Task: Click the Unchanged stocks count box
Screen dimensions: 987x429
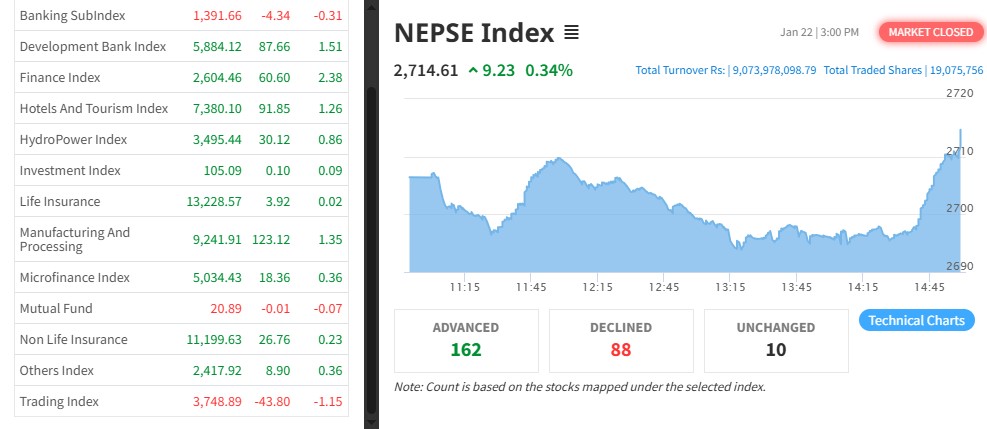Action: tap(776, 340)
